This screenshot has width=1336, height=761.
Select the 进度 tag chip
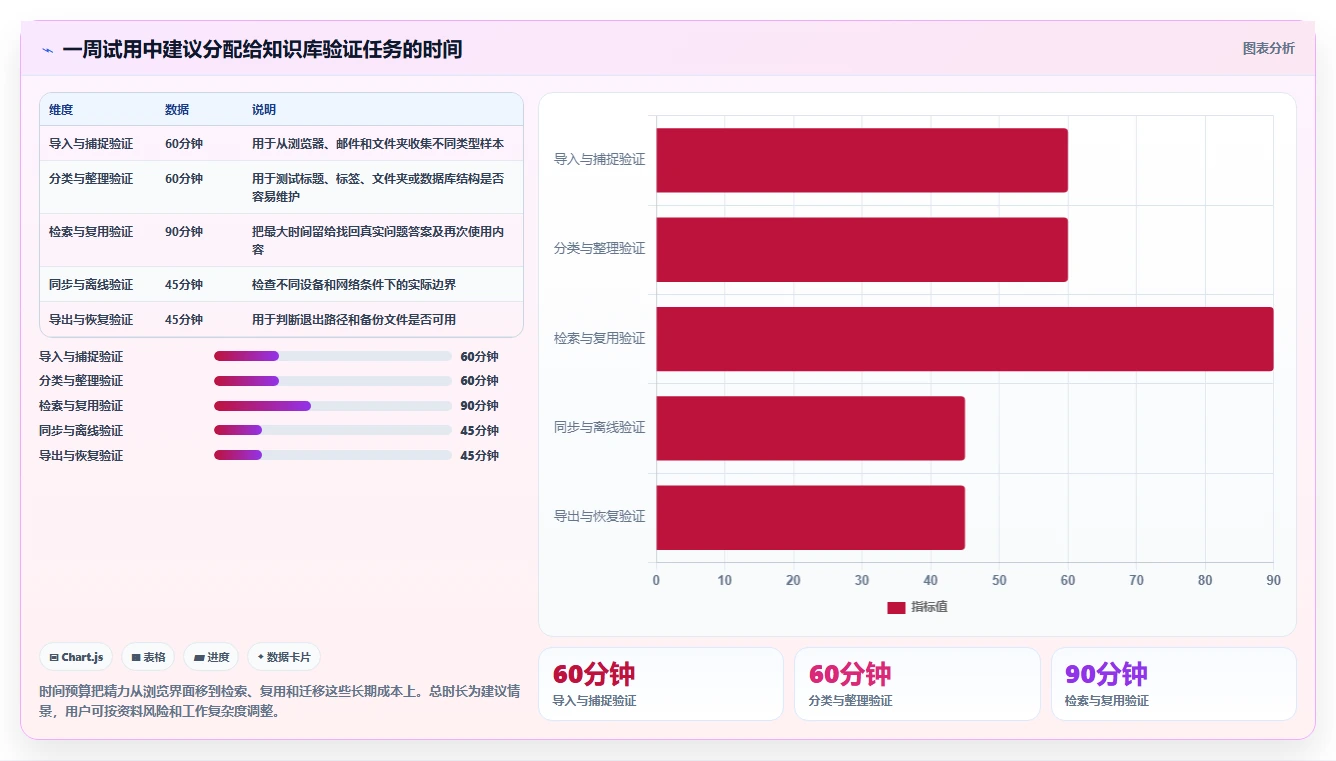pos(211,657)
